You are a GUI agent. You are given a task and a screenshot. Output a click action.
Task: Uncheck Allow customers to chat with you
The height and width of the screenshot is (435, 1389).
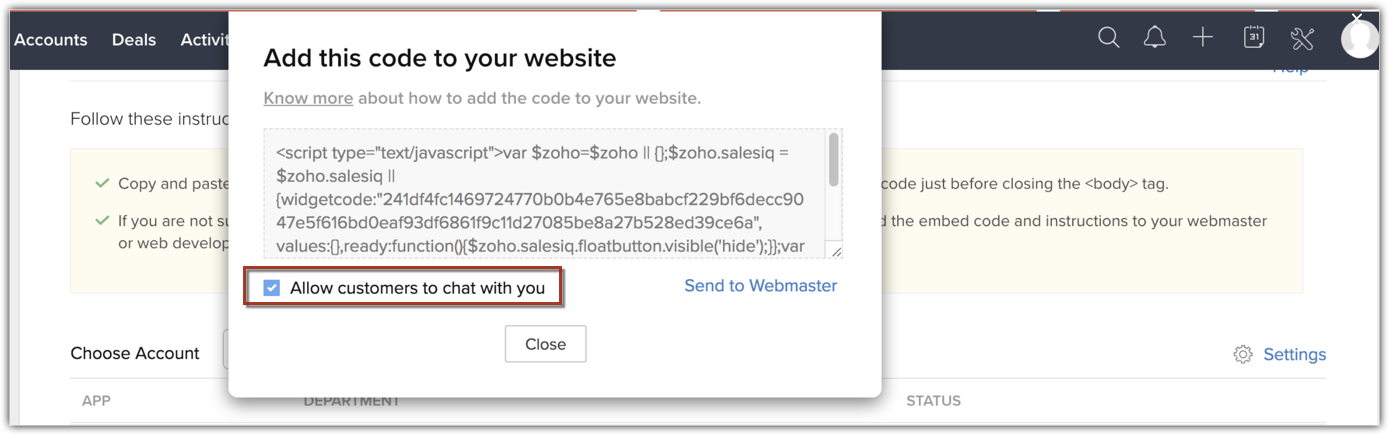coord(272,288)
